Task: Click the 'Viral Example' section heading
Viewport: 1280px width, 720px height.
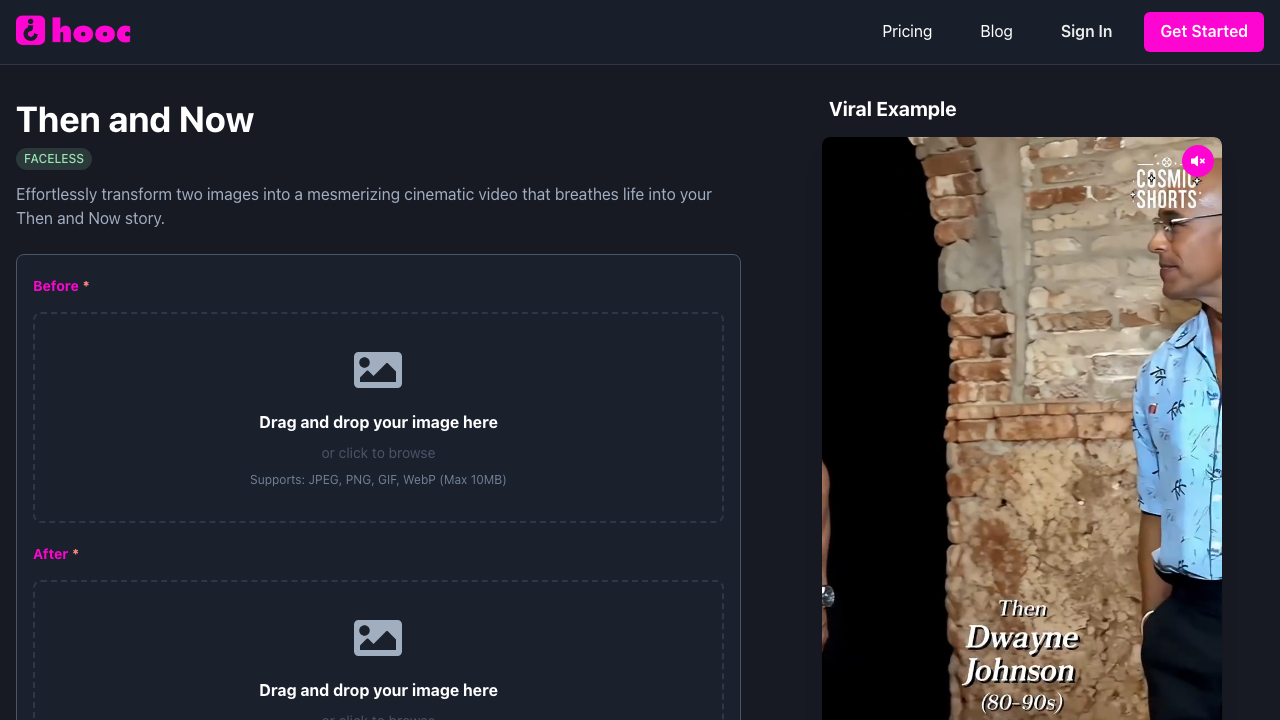Action: pos(892,109)
